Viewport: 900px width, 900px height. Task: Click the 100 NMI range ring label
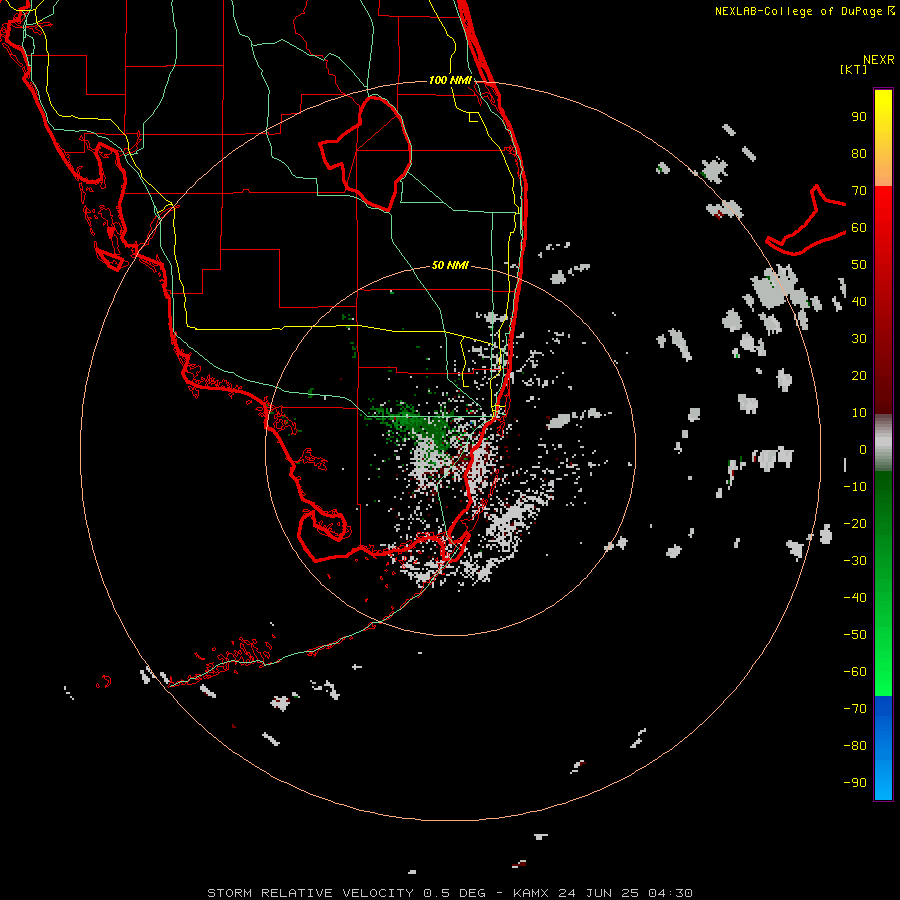click(x=450, y=80)
